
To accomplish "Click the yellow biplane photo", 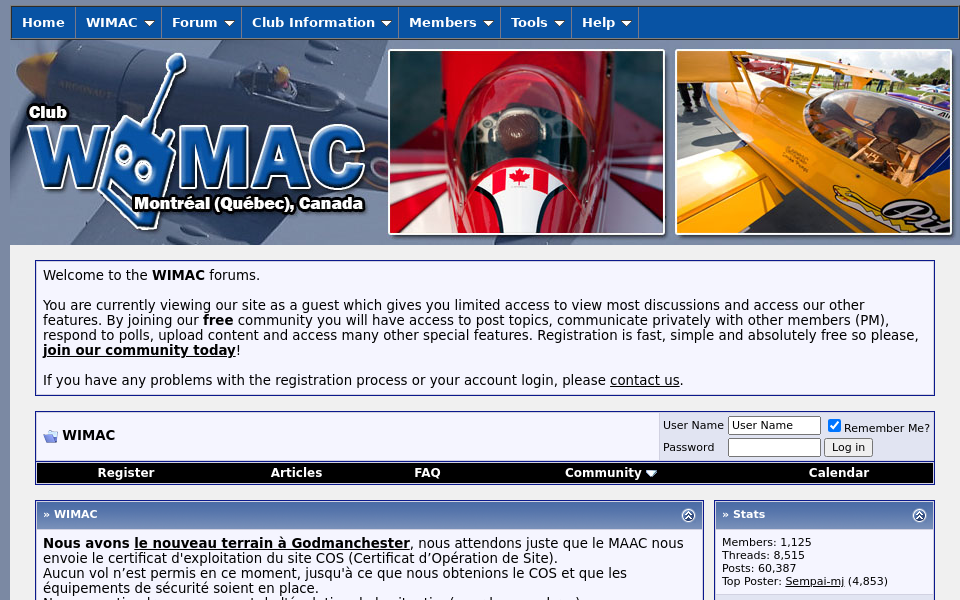I will (x=812, y=141).
